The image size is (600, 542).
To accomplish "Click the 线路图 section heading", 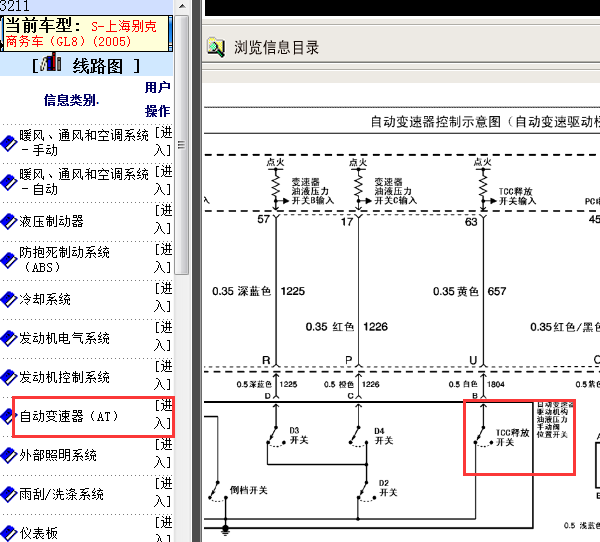I will pyautogui.click(x=97, y=66).
